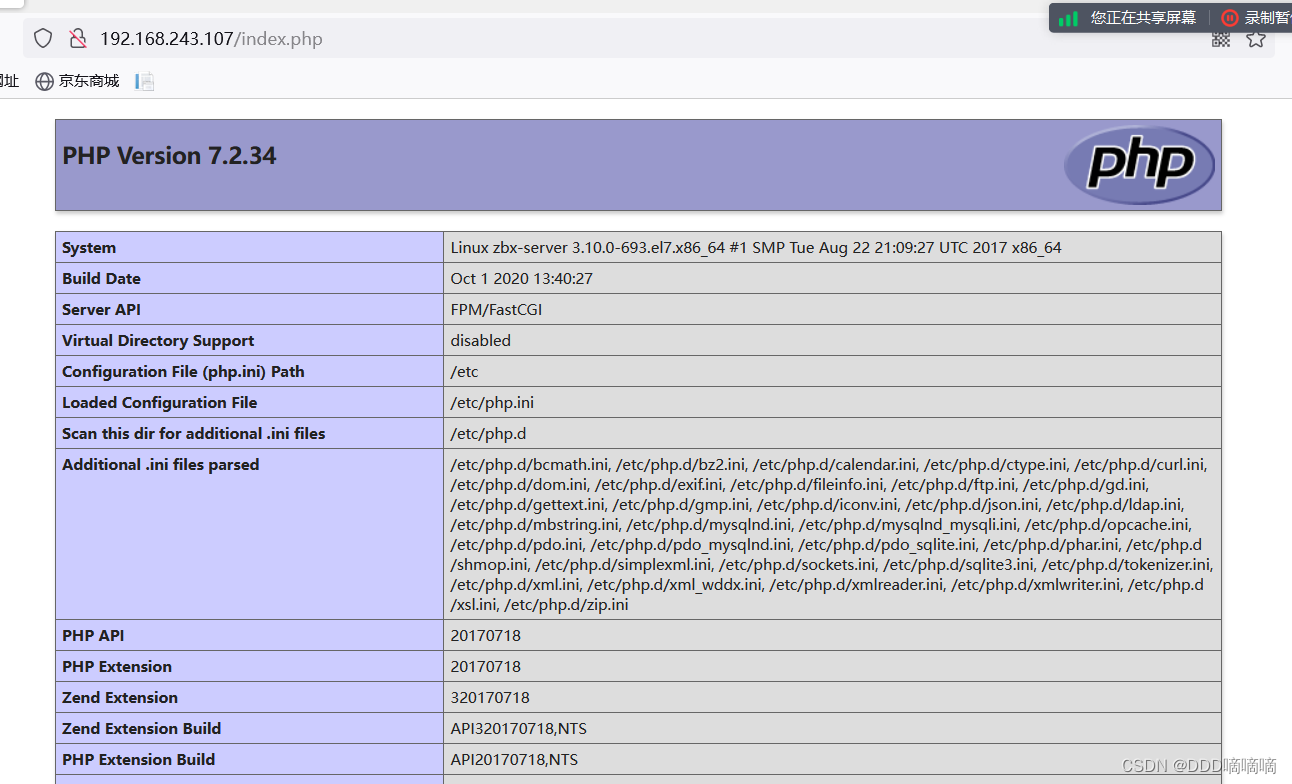Image resolution: width=1292 pixels, height=784 pixels.
Task: Click the Build Date label
Action: coord(101,279)
